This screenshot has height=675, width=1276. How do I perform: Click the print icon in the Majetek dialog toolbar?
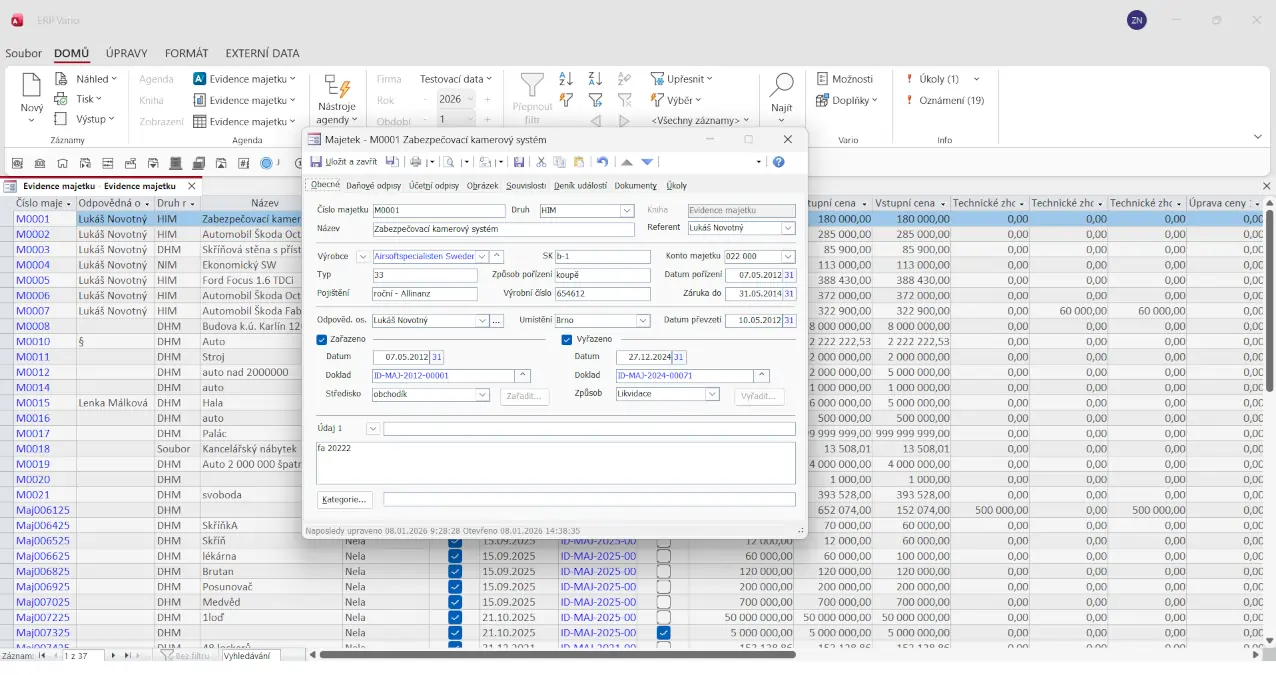coord(416,162)
